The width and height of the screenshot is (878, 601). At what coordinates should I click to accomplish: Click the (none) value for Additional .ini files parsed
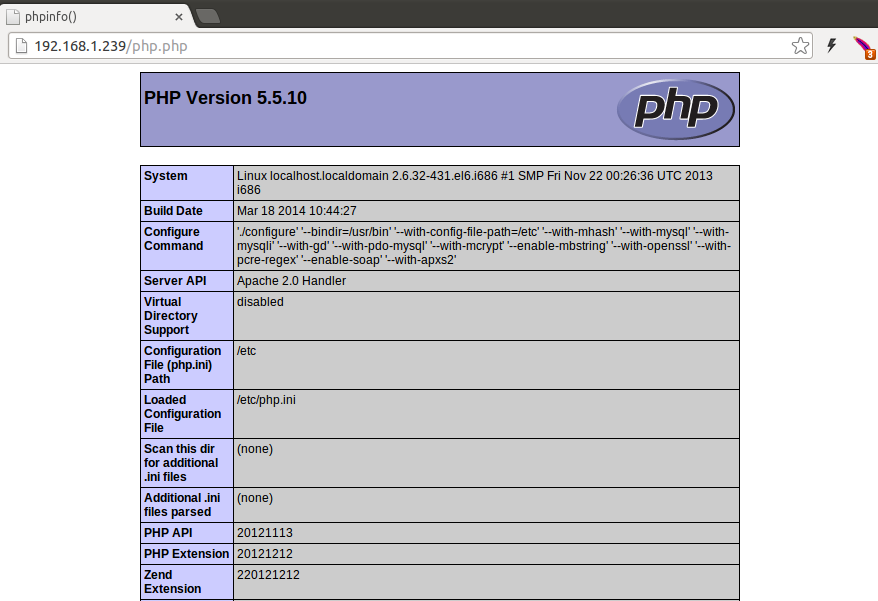coord(255,498)
